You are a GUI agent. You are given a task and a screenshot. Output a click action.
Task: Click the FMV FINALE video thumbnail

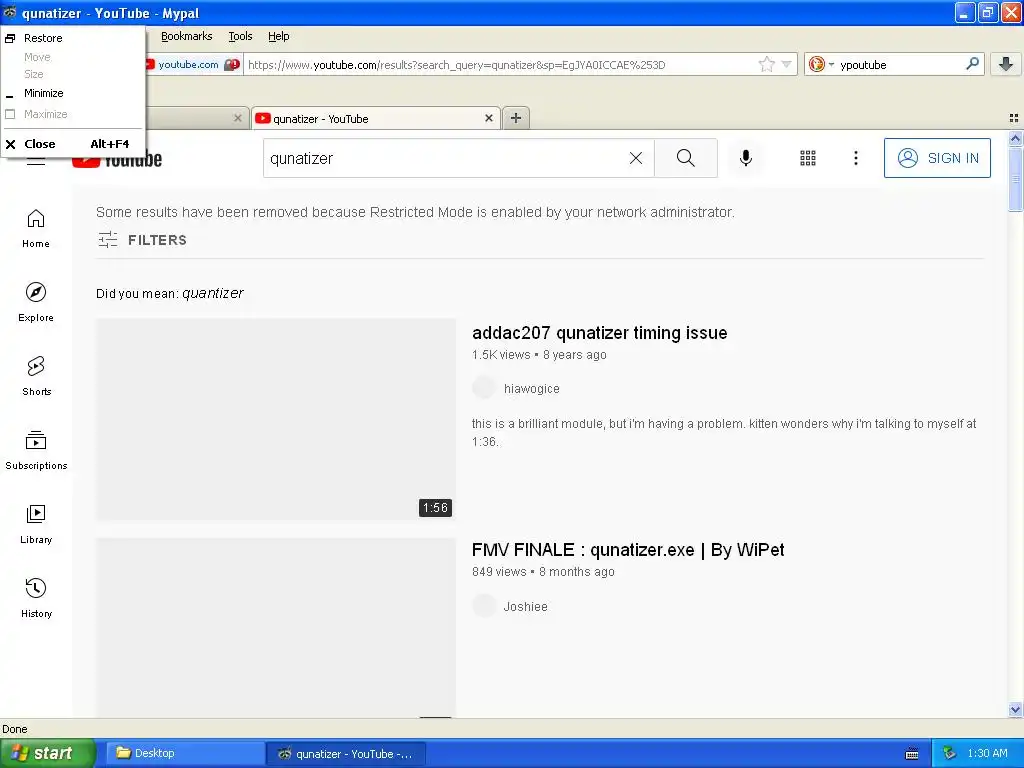click(276, 627)
